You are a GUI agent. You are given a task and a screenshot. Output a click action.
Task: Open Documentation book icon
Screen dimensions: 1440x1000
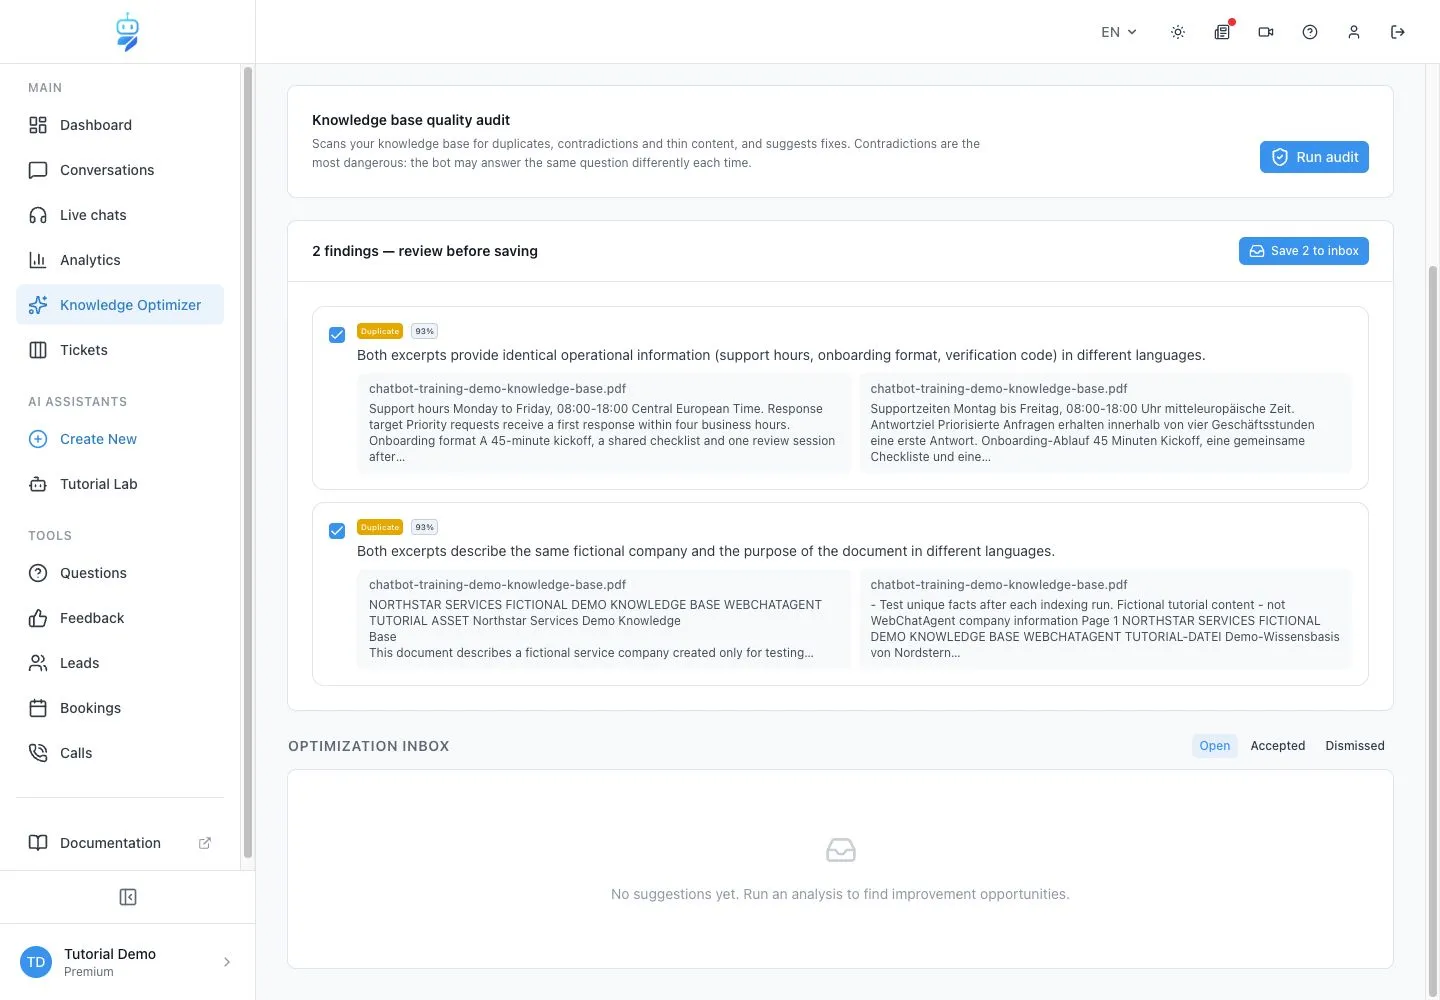[x=38, y=843]
